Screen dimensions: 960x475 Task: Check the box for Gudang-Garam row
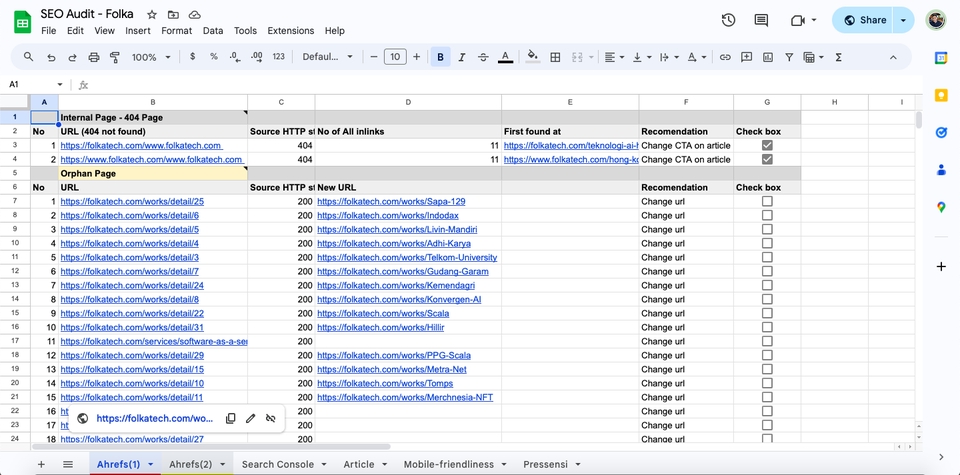(x=767, y=271)
